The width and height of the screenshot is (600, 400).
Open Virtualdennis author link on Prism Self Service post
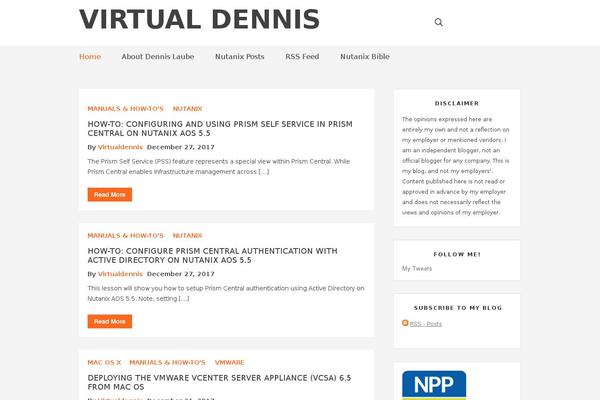(120, 147)
